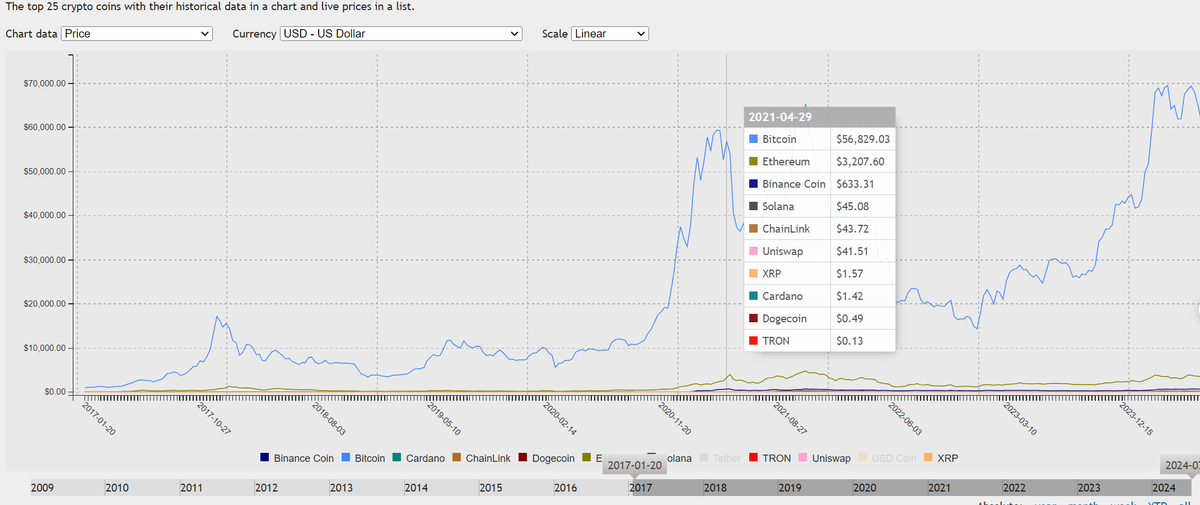Viewport: 1200px width, 505px height.
Task: Click the $70,000.00 y-axis label
Action: coord(45,83)
